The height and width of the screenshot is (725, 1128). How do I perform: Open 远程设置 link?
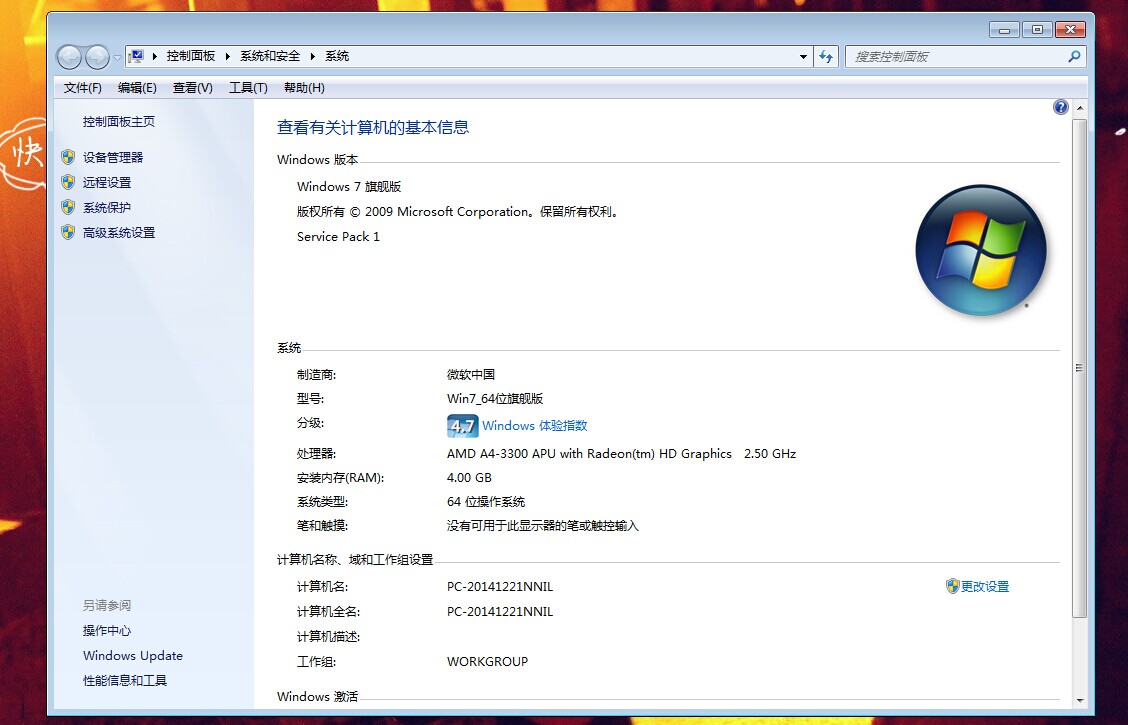[x=106, y=183]
